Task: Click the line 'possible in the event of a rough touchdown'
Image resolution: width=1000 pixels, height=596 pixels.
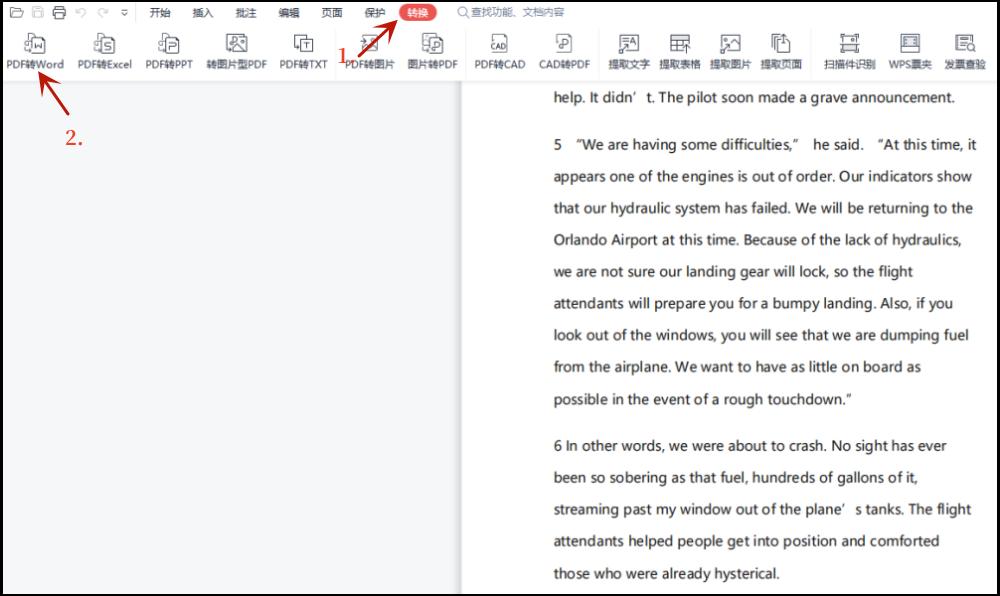Action: pyautogui.click(x=702, y=400)
